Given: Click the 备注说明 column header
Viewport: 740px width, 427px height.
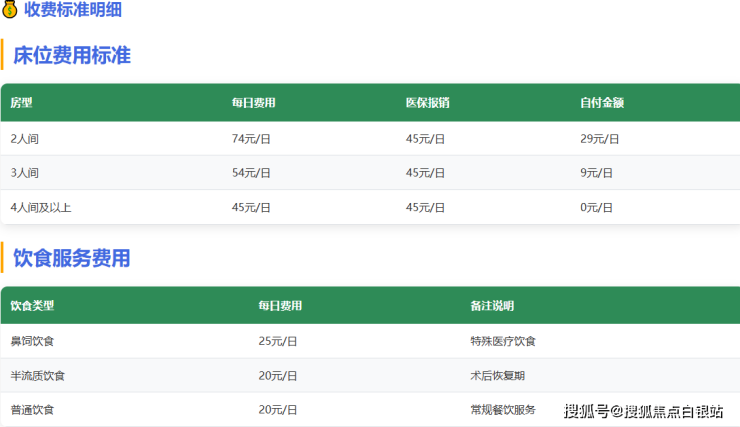Looking at the screenshot, I should (x=492, y=306).
